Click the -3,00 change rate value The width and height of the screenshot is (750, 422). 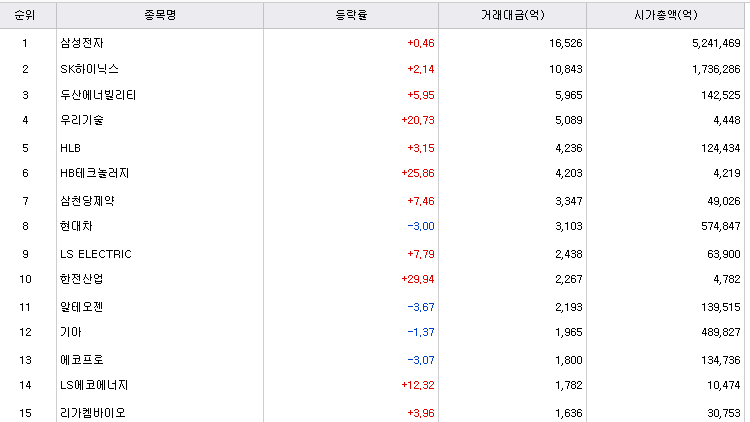pyautogui.click(x=421, y=226)
